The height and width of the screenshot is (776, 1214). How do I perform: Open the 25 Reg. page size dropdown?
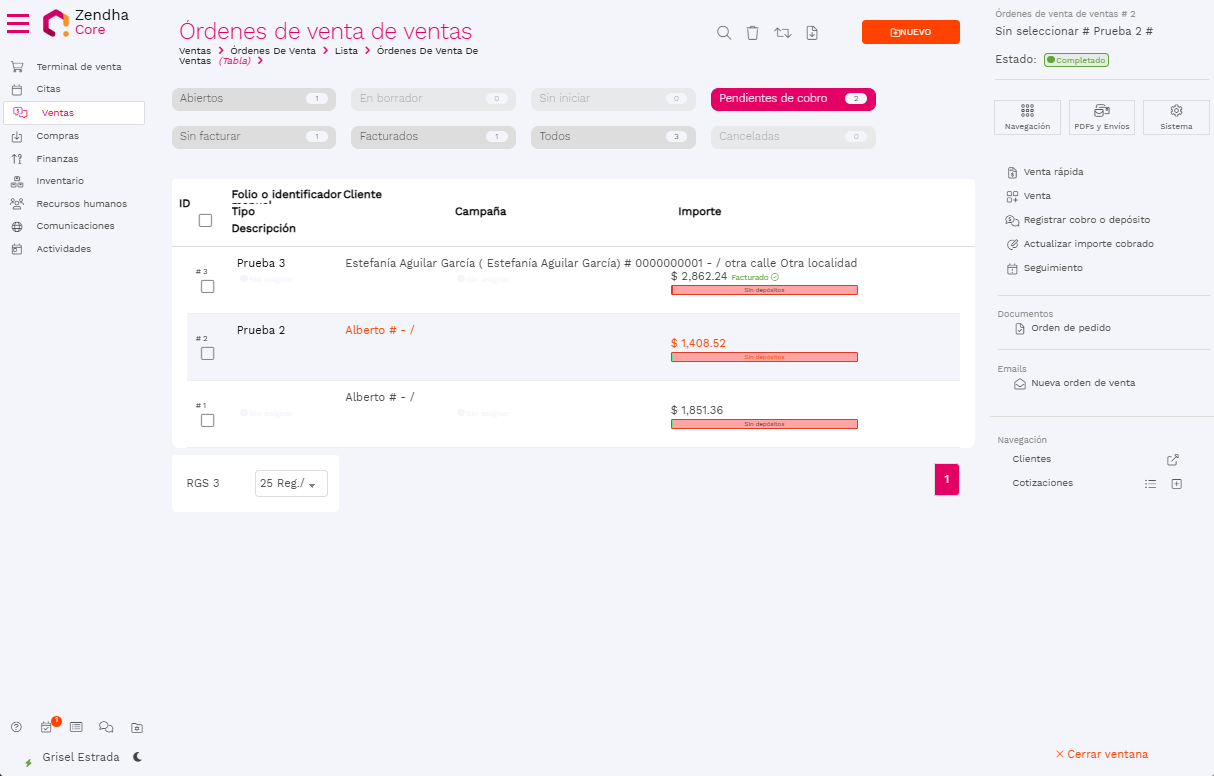coord(291,484)
